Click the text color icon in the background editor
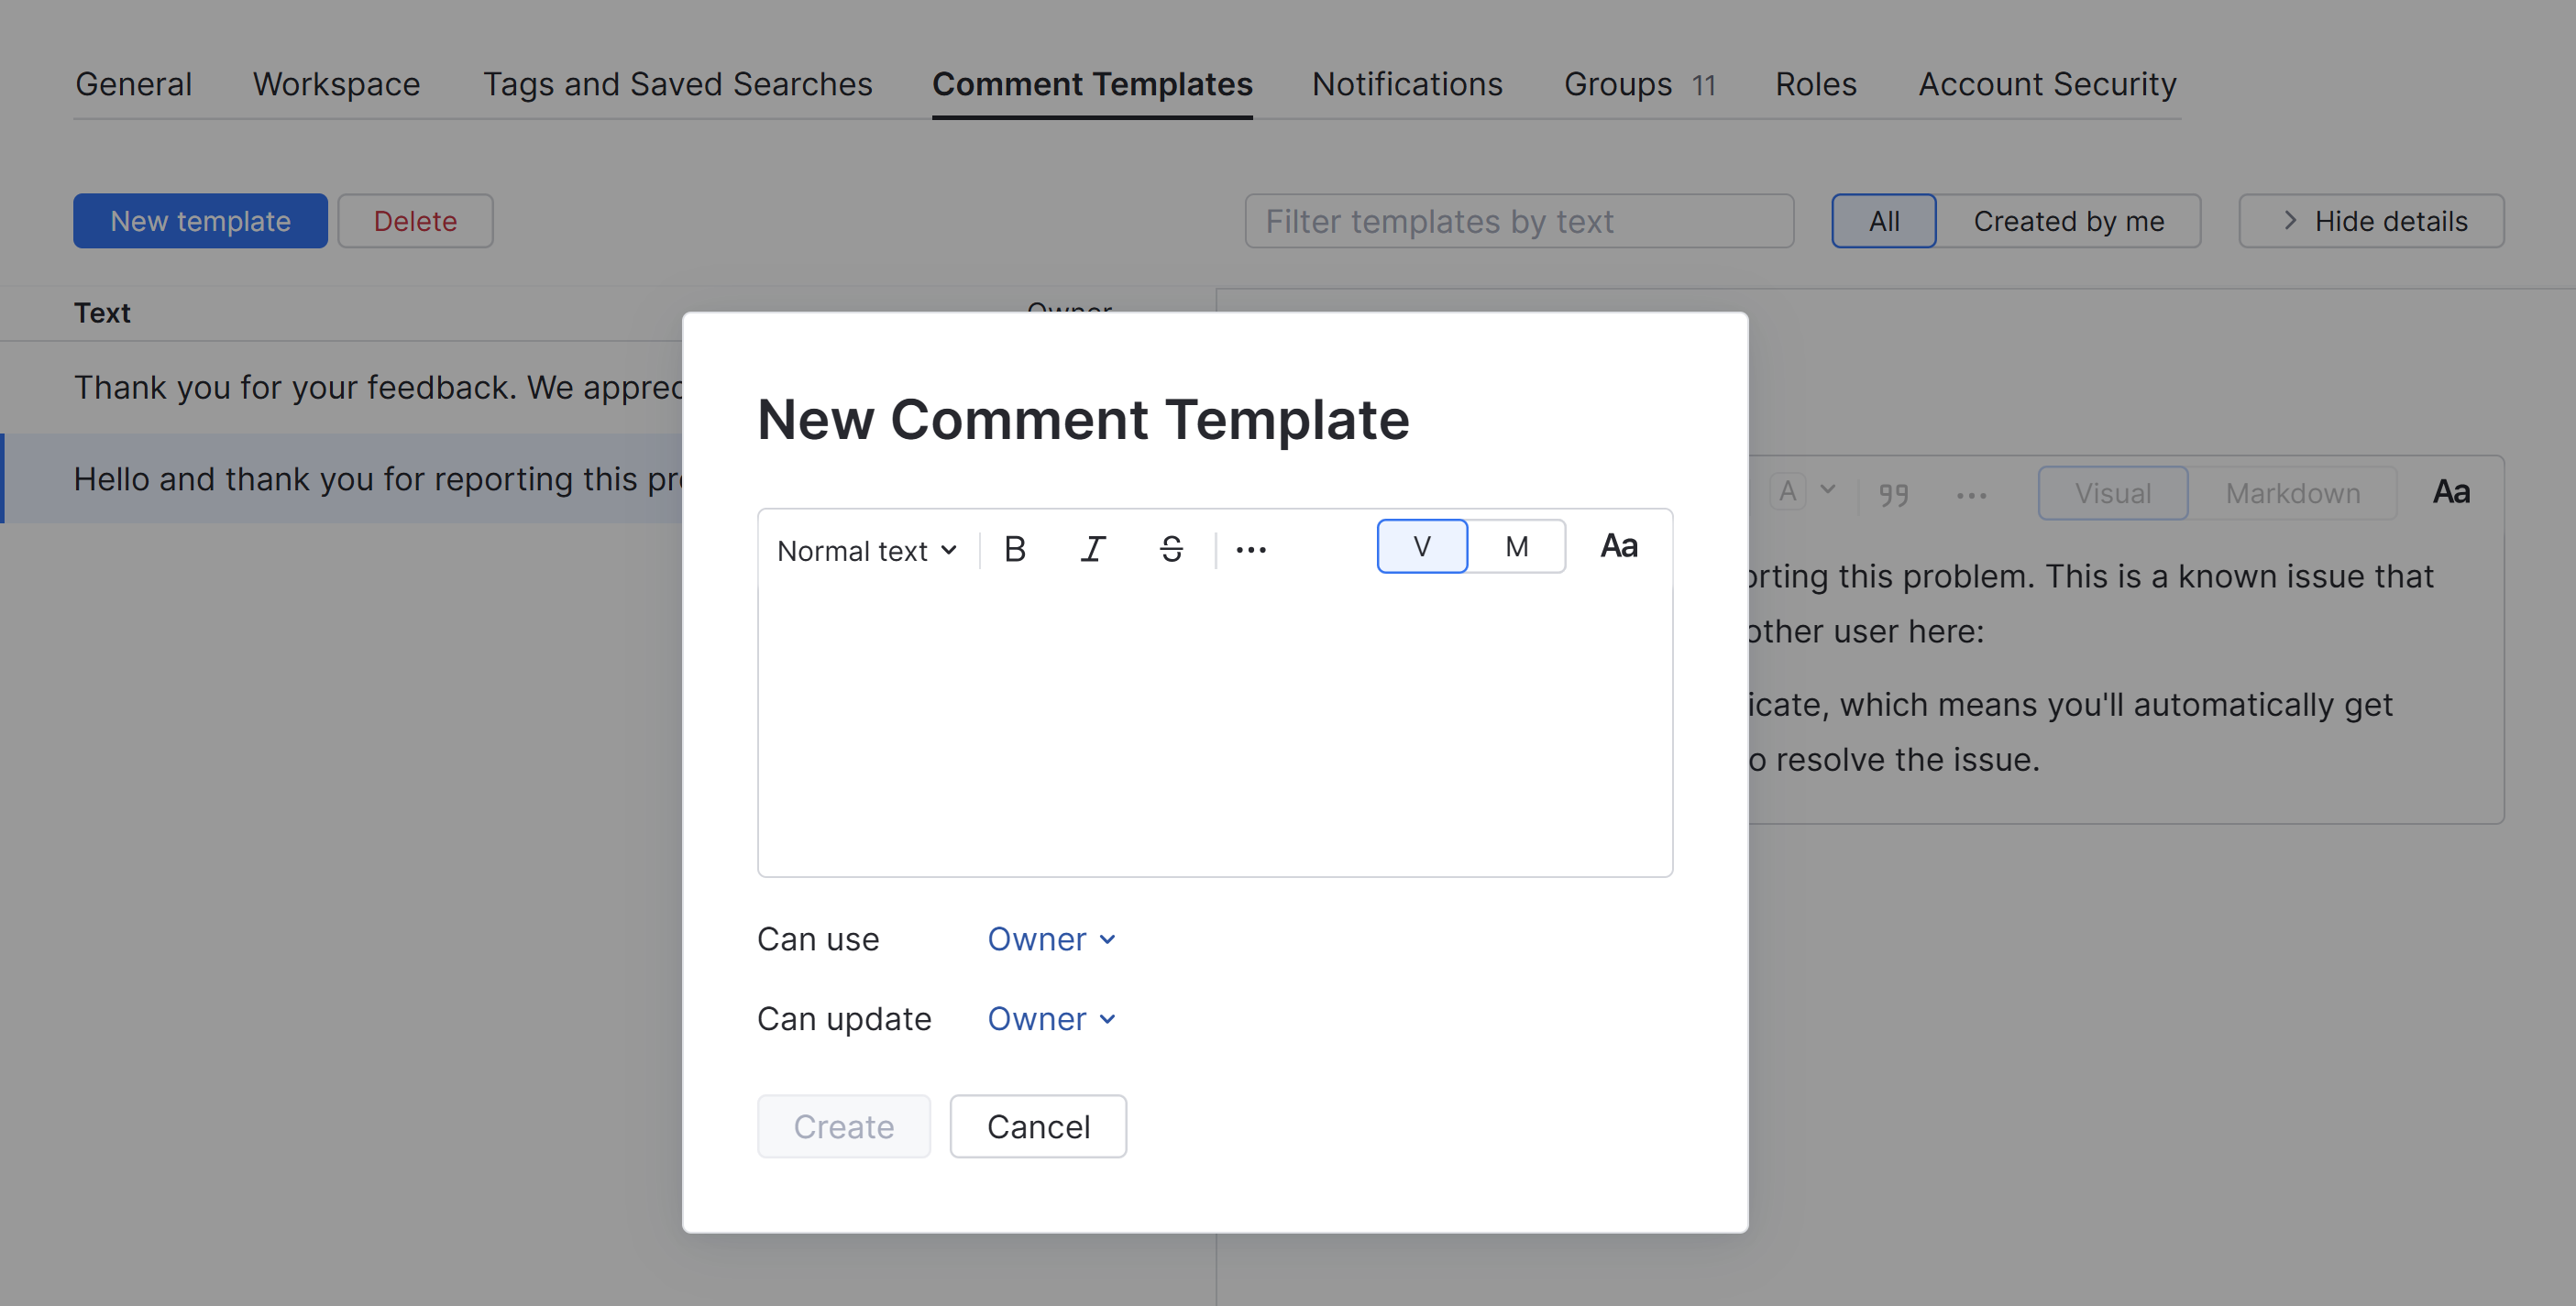The width and height of the screenshot is (2576, 1306). pos(1788,490)
